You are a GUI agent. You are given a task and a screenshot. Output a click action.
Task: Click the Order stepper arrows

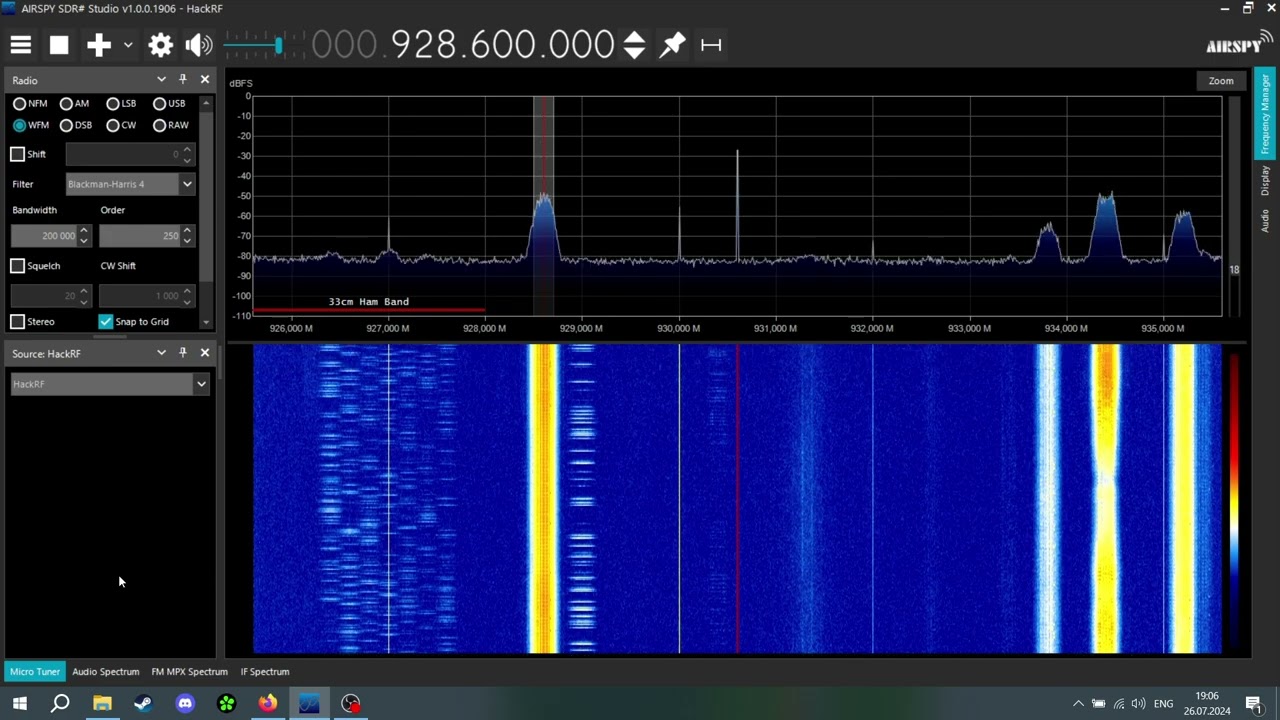187,236
